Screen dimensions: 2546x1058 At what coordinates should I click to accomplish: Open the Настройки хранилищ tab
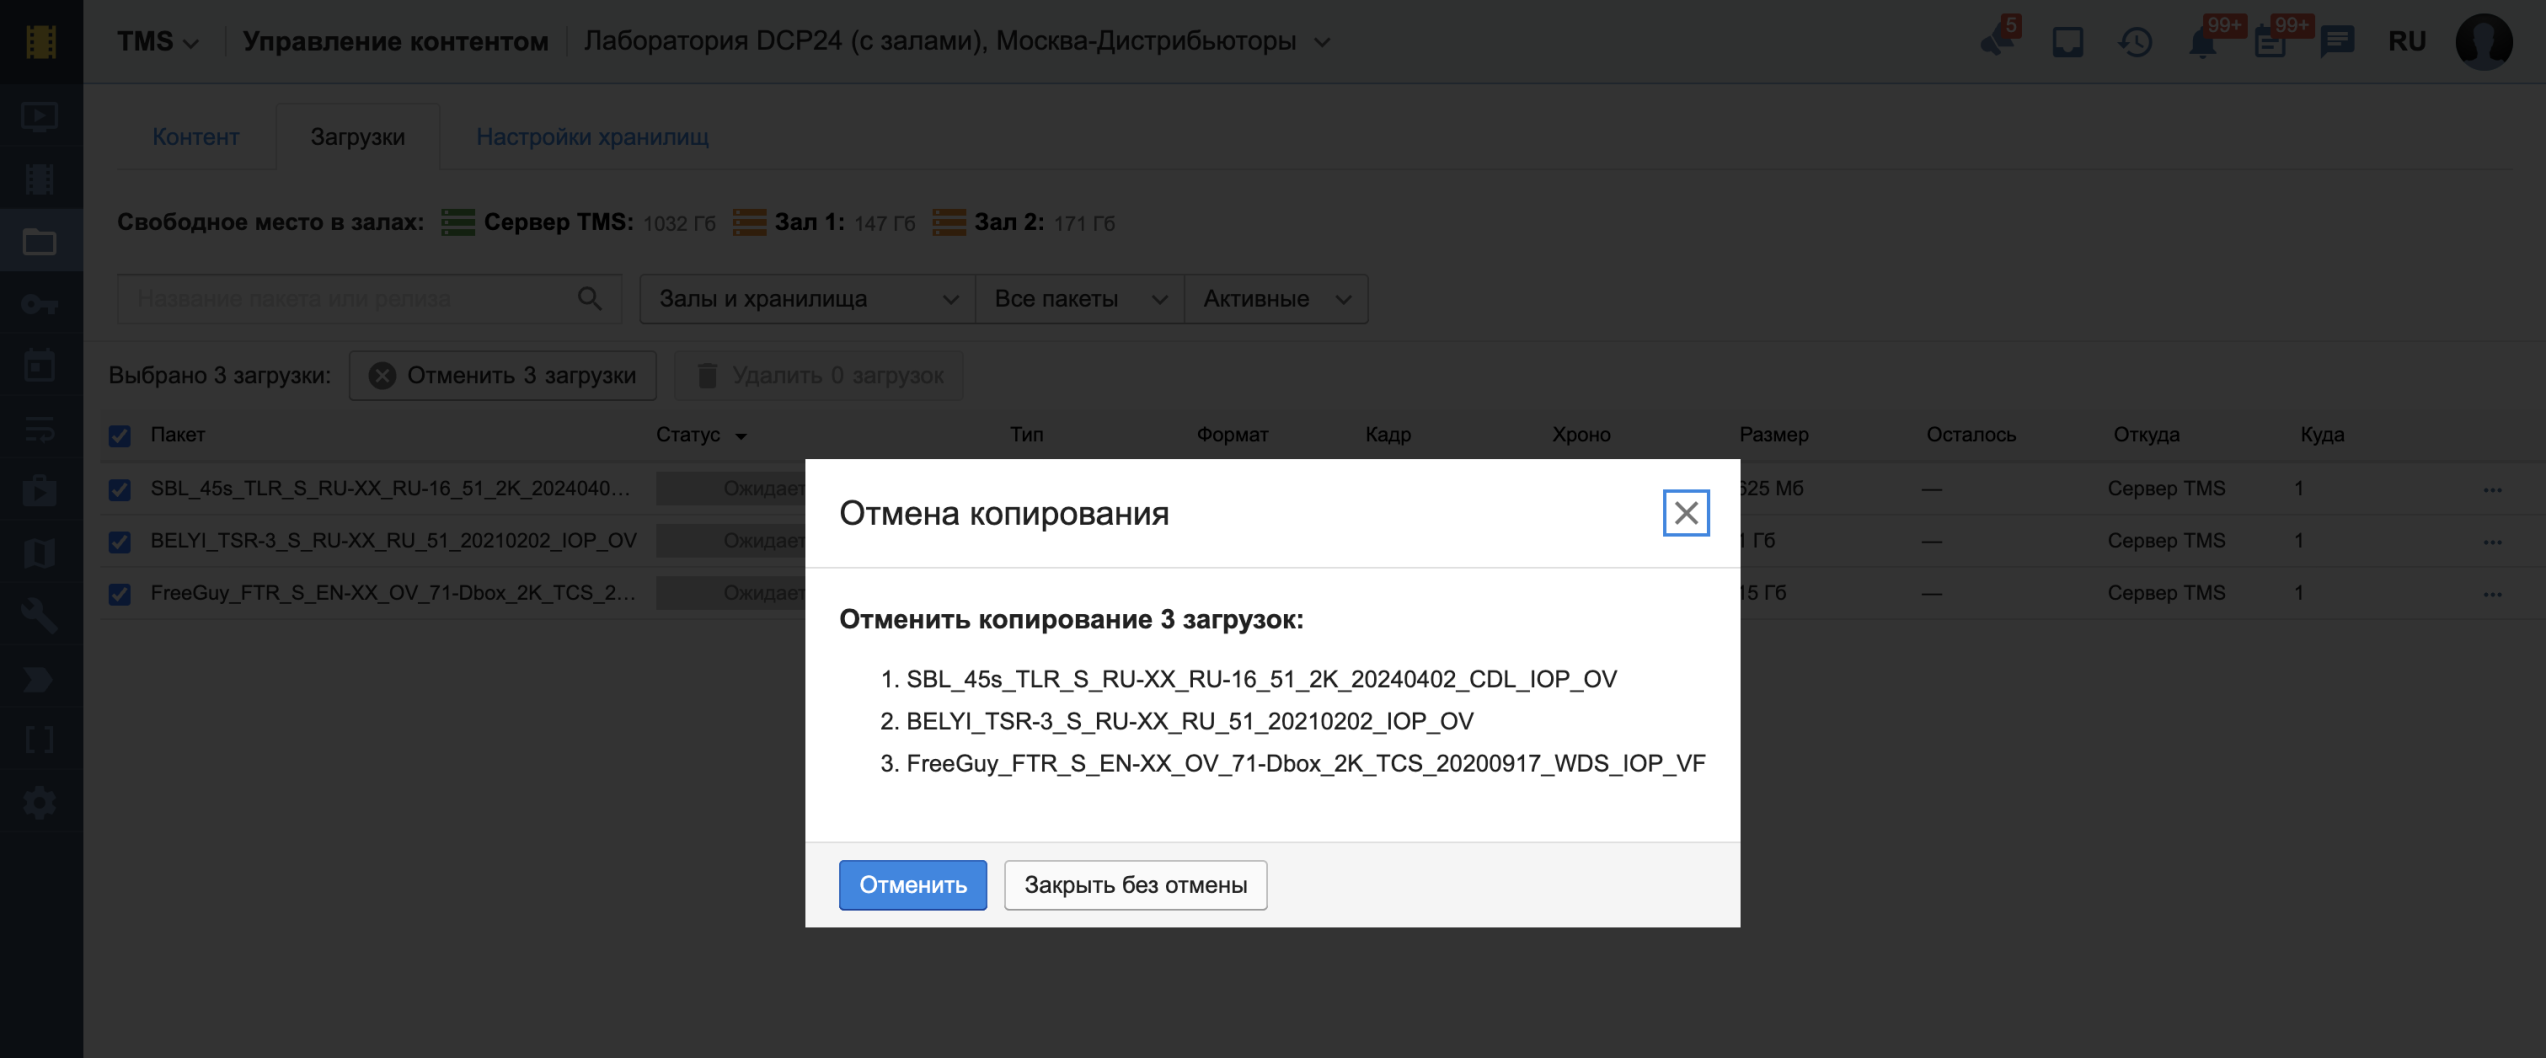(592, 137)
